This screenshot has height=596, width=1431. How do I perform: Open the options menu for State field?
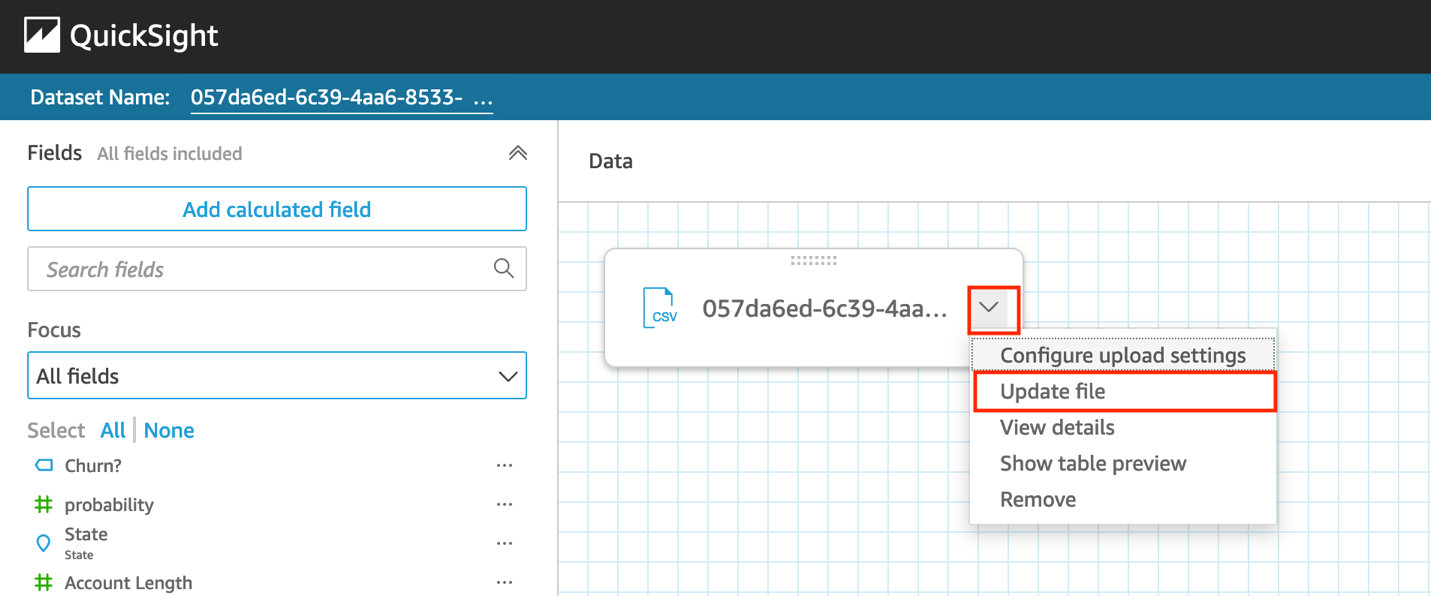[x=505, y=543]
